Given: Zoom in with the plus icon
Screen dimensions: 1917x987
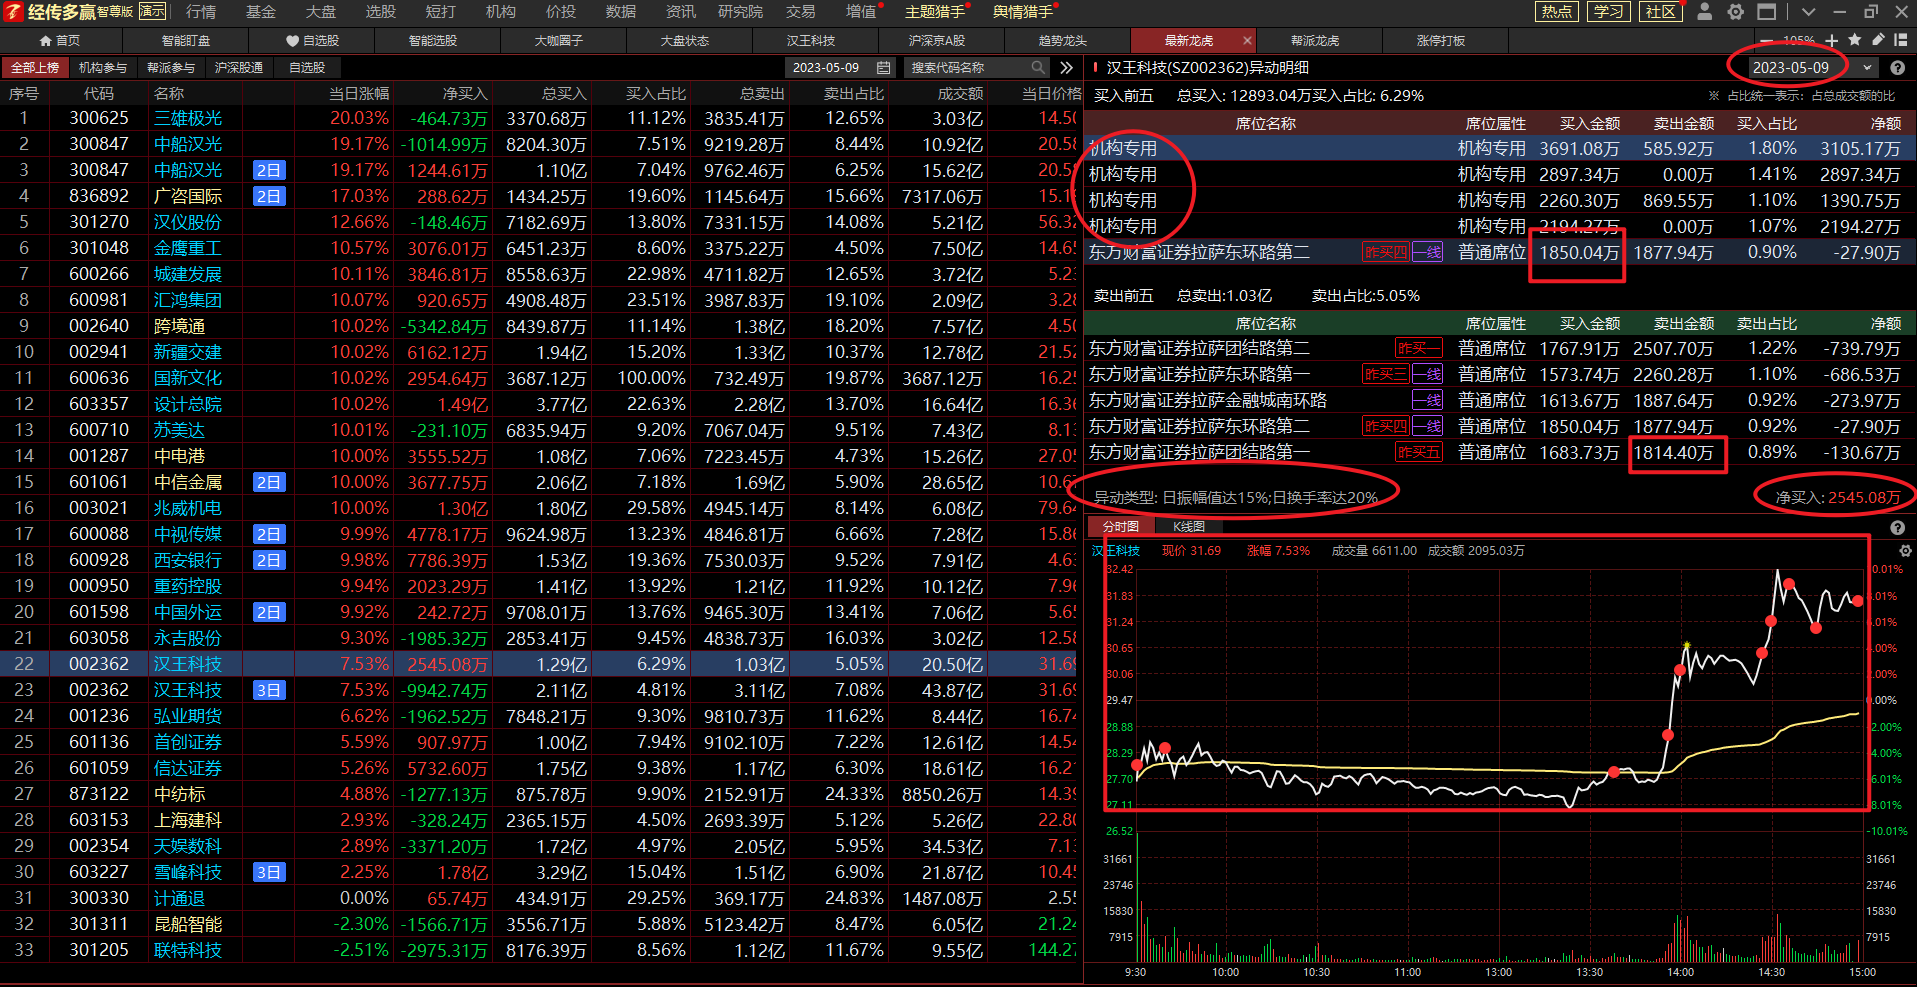Looking at the screenshot, I should [x=1831, y=40].
